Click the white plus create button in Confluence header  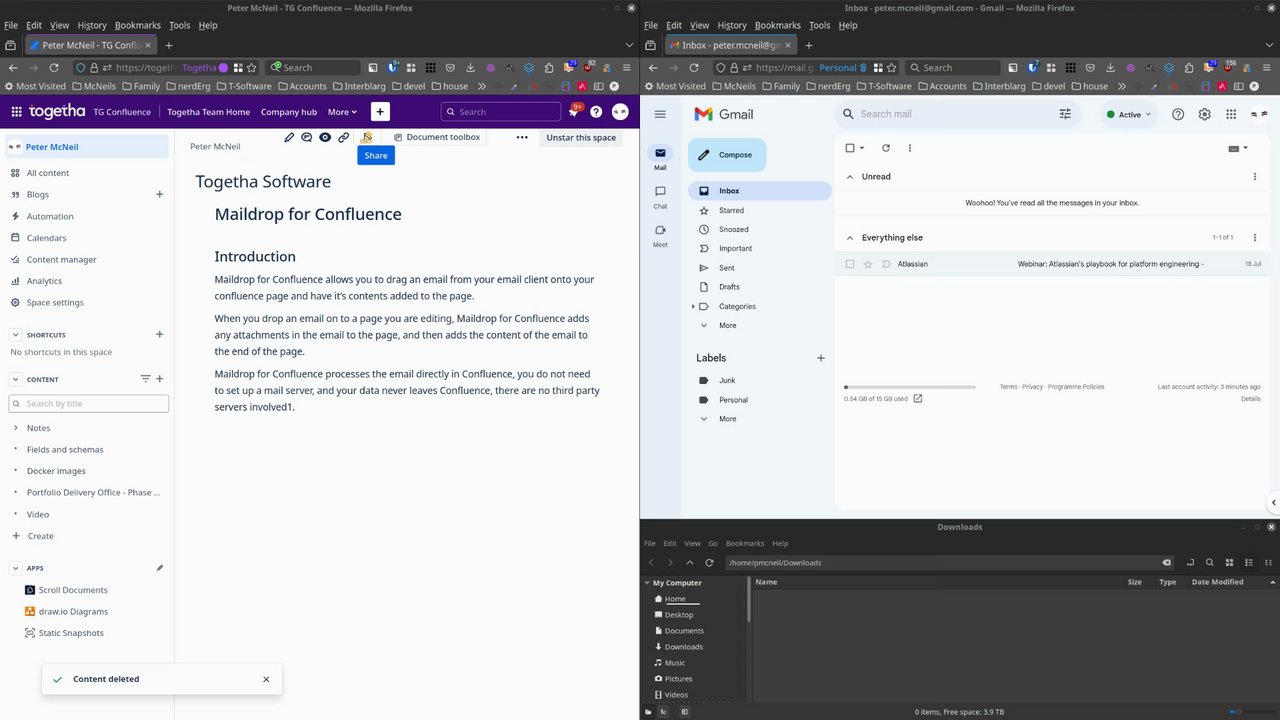point(380,112)
